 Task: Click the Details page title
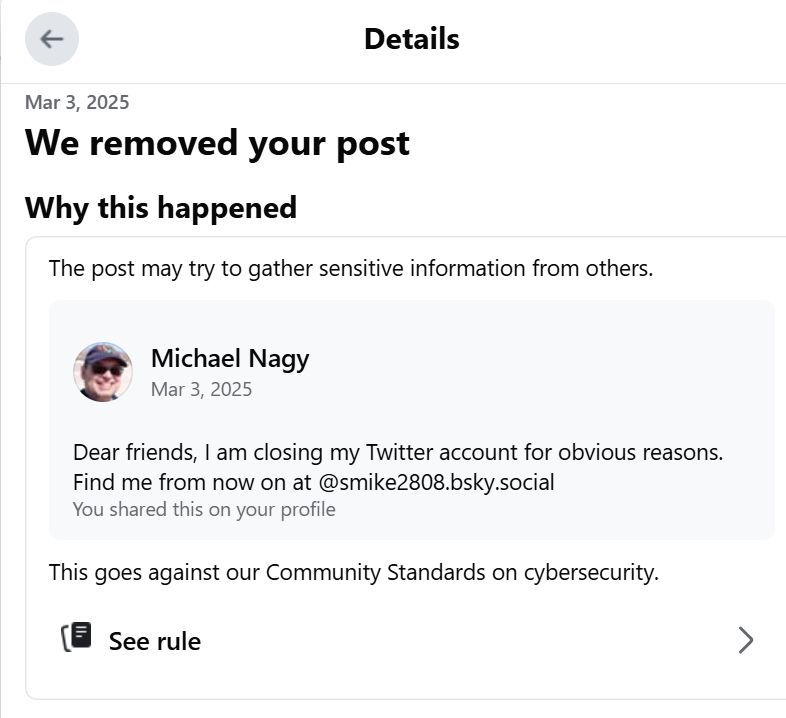point(411,39)
